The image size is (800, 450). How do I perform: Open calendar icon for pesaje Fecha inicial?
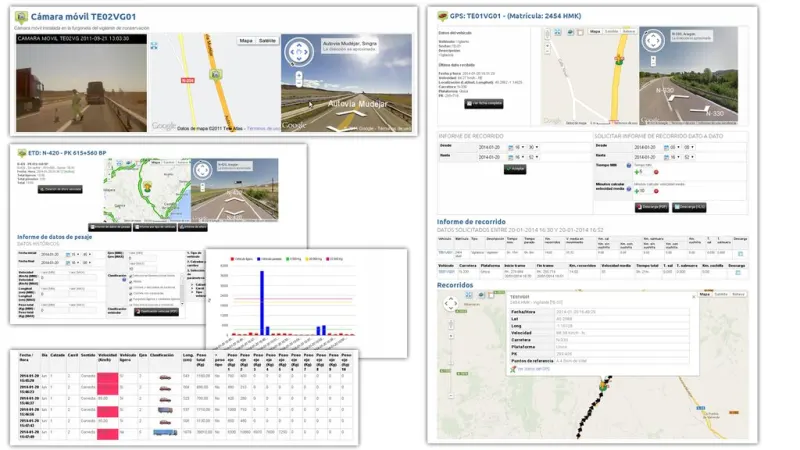click(x=67, y=254)
